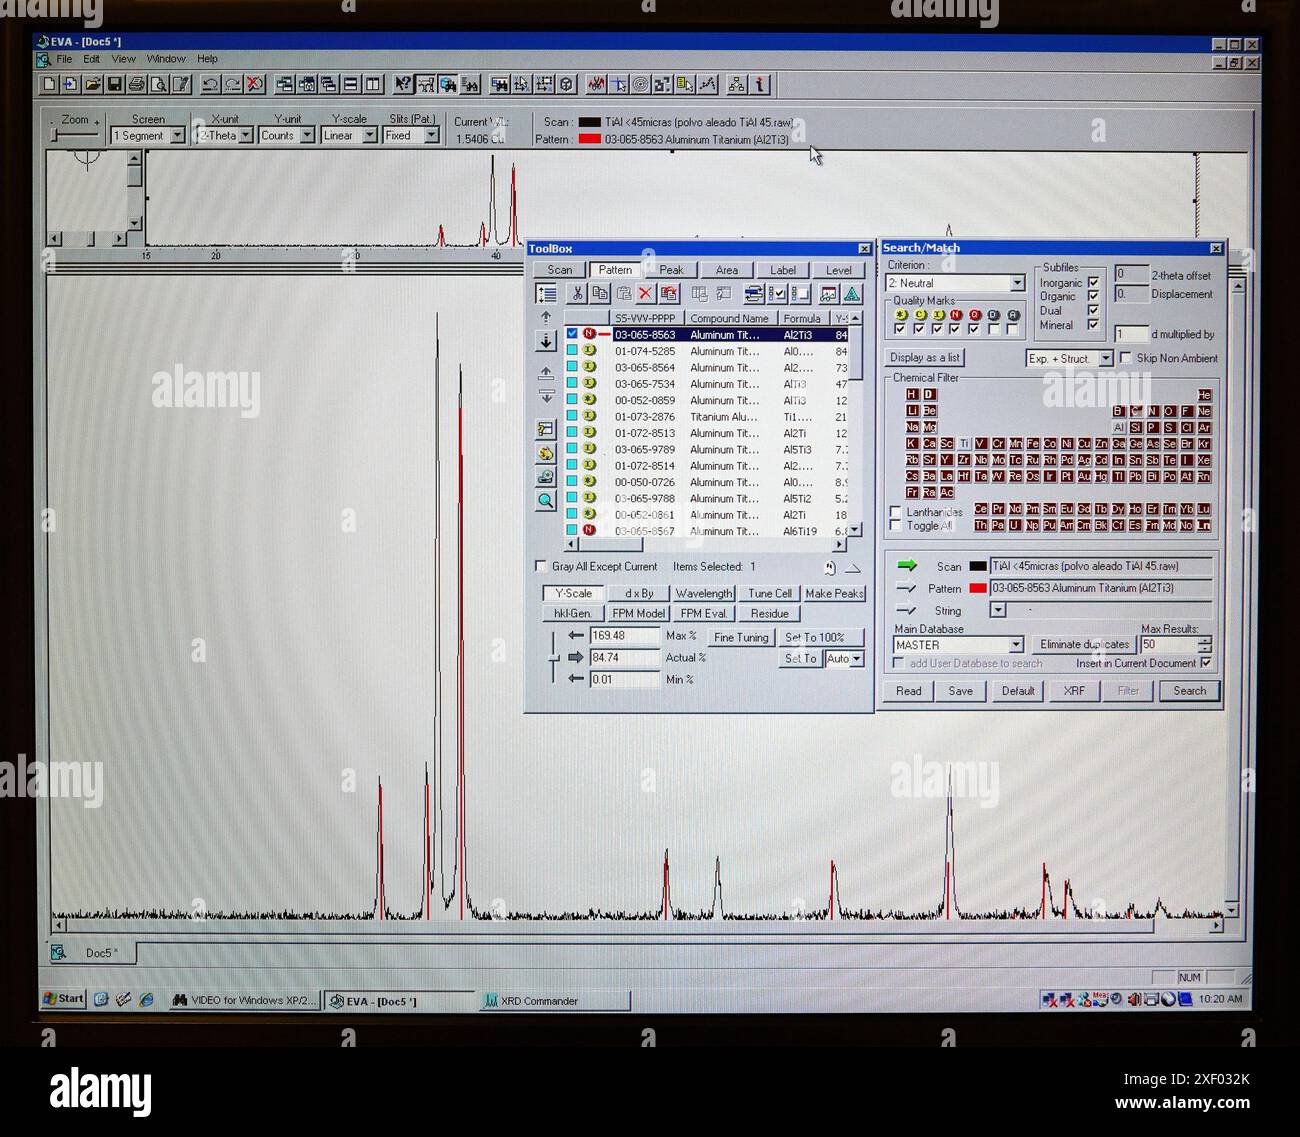The height and width of the screenshot is (1137, 1300).
Task: Uncheck the Mineral subfile checkbox
Action: click(1093, 325)
